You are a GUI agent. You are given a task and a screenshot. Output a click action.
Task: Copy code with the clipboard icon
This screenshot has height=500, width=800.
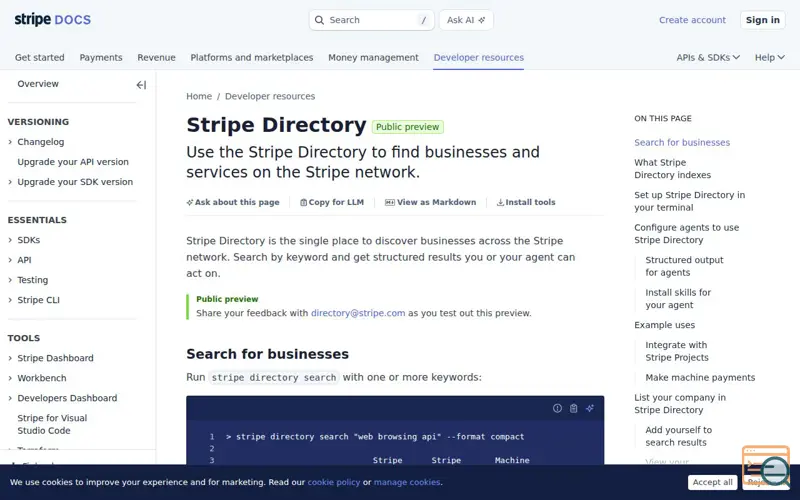(x=573, y=408)
